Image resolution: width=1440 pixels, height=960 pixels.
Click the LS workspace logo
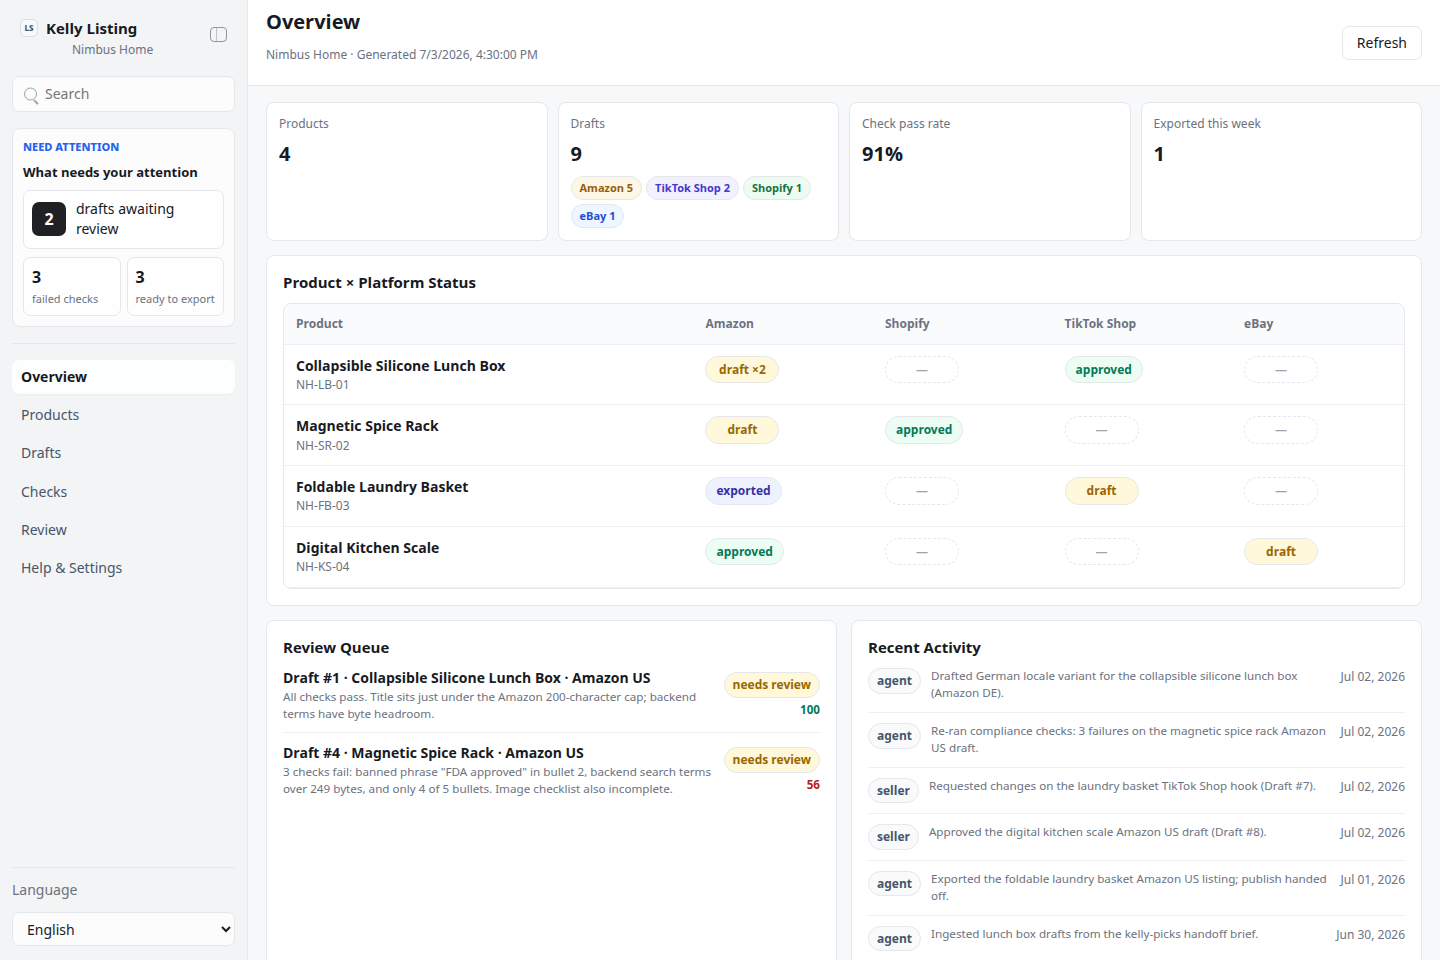(29, 28)
